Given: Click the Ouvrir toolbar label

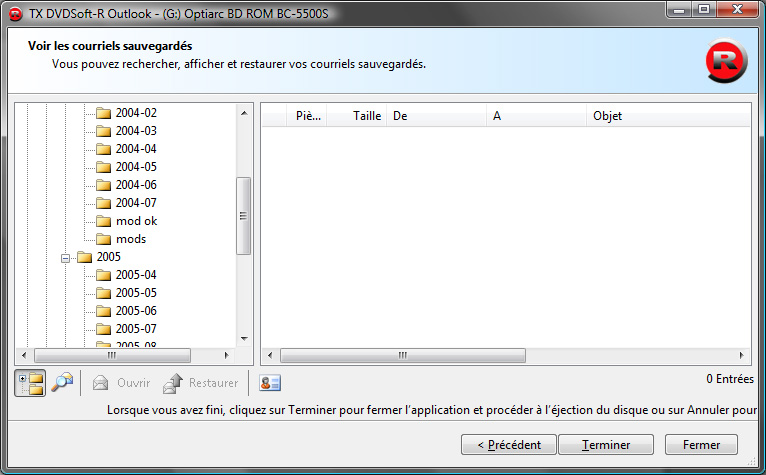Looking at the screenshot, I should click(133, 383).
